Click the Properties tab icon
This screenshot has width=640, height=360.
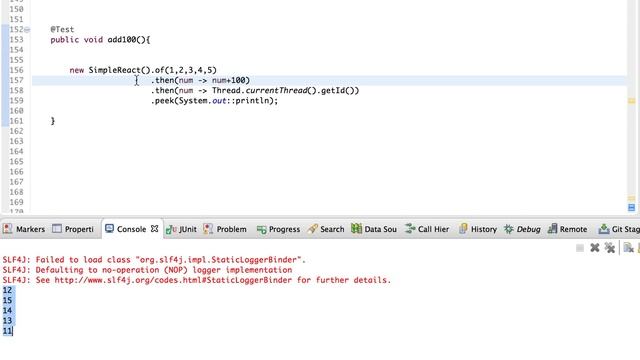click(57, 229)
